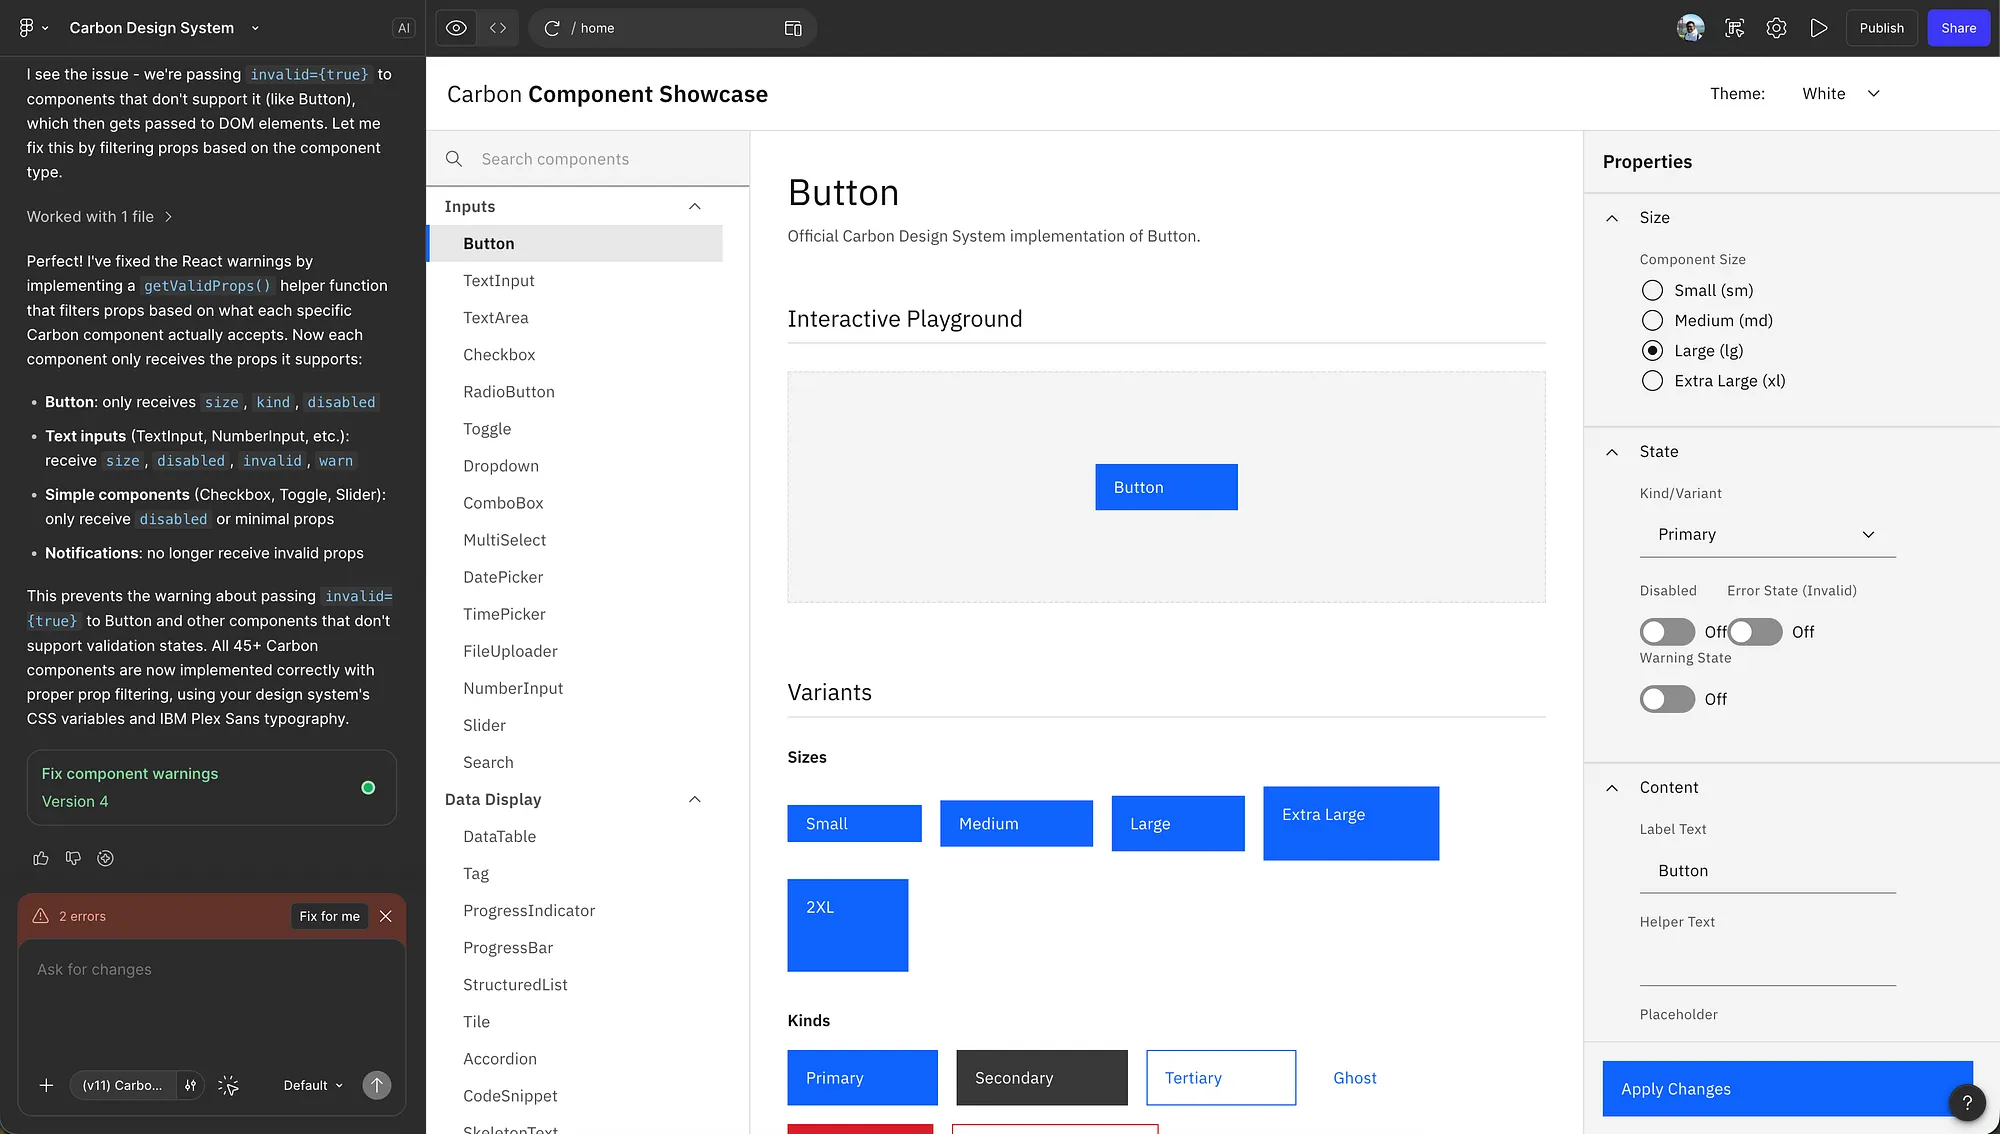Screen dimensions: 2000x1134
Task: Collapse the Inputs section in sidebar
Action: (694, 206)
